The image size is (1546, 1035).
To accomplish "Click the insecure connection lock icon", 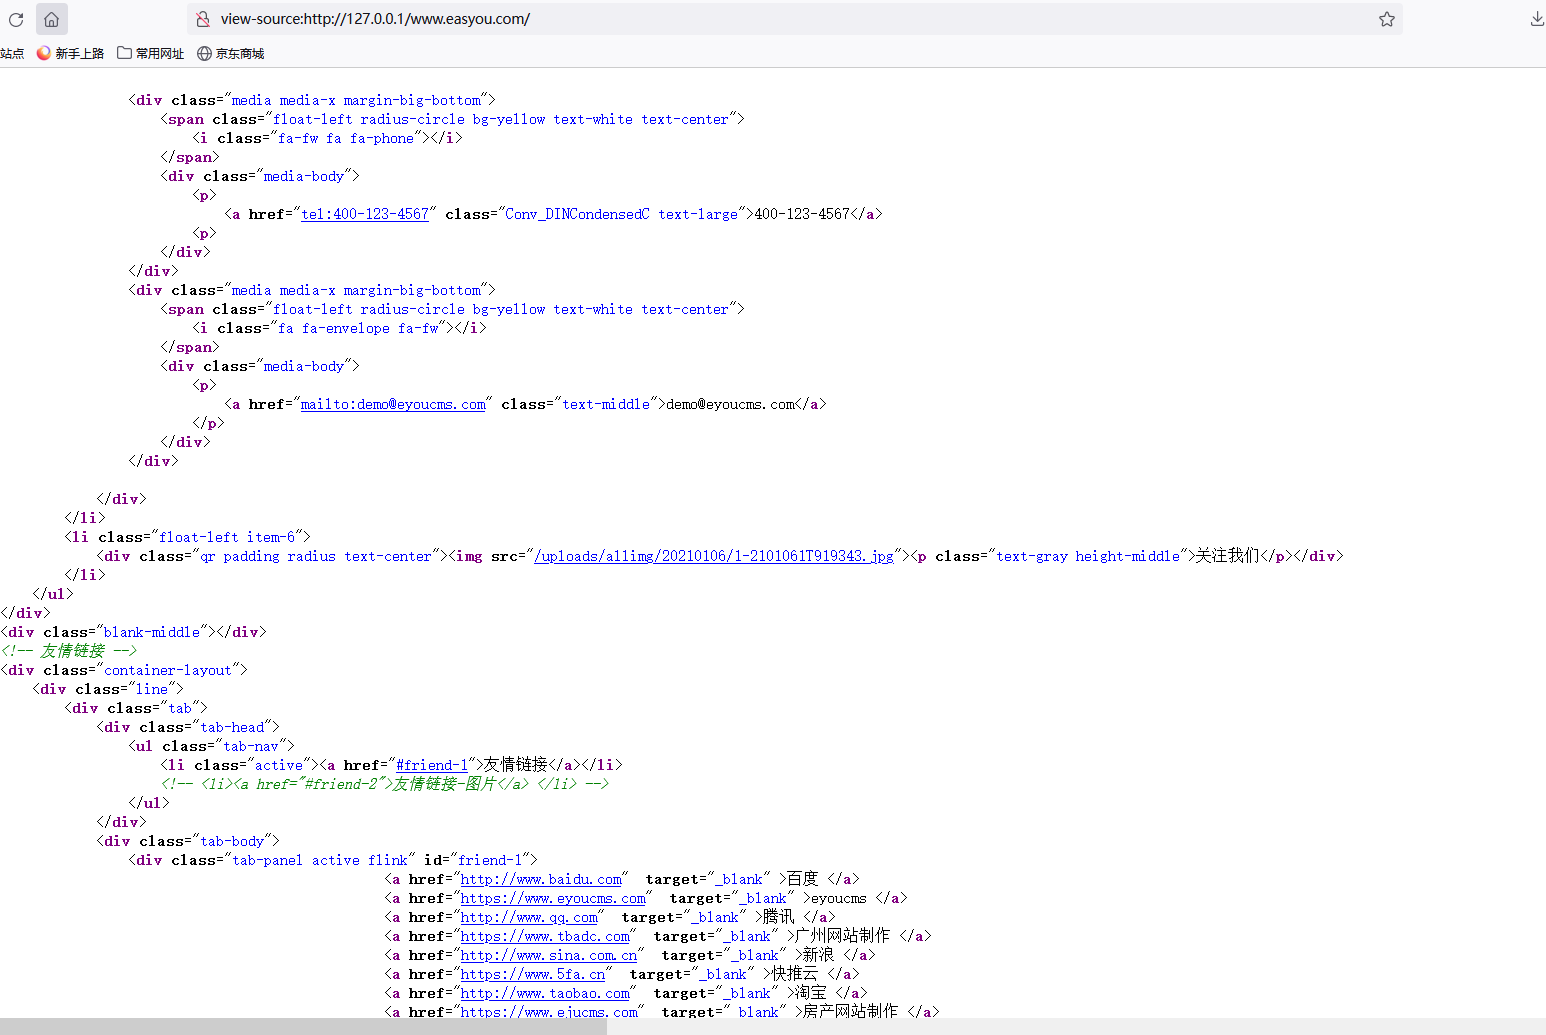I will coord(203,19).
